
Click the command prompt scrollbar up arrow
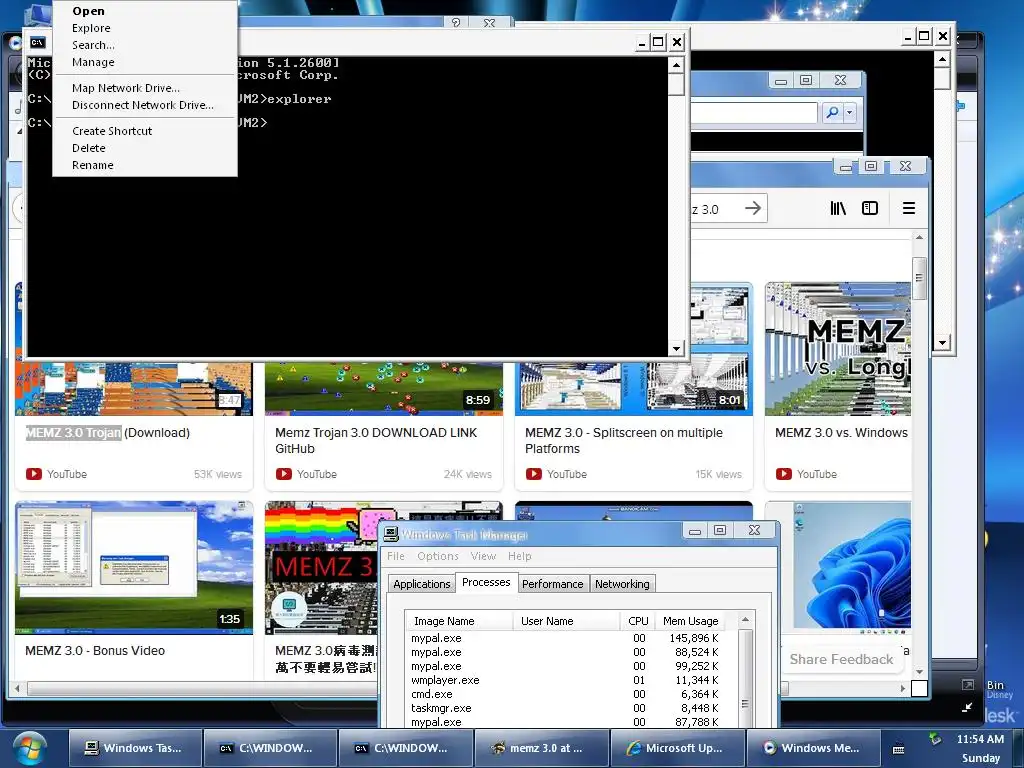[x=677, y=65]
